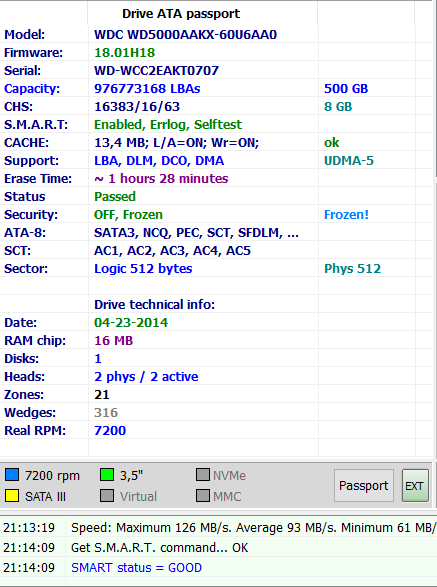Select Status value Passed
437x587 pixels.
pyautogui.click(x=115, y=197)
